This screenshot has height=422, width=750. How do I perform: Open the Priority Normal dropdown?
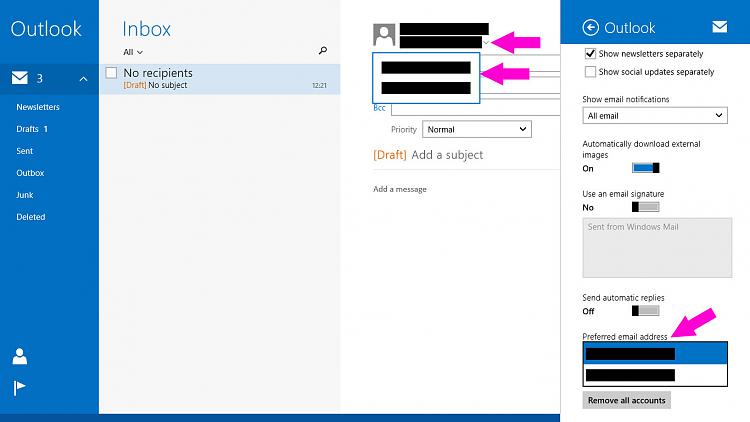(x=477, y=129)
